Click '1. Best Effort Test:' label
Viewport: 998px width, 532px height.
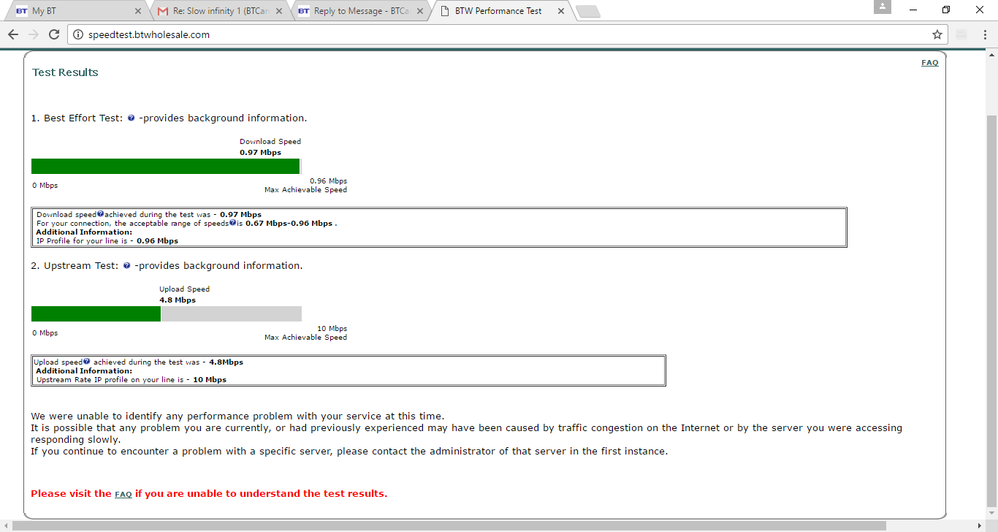(x=76, y=118)
